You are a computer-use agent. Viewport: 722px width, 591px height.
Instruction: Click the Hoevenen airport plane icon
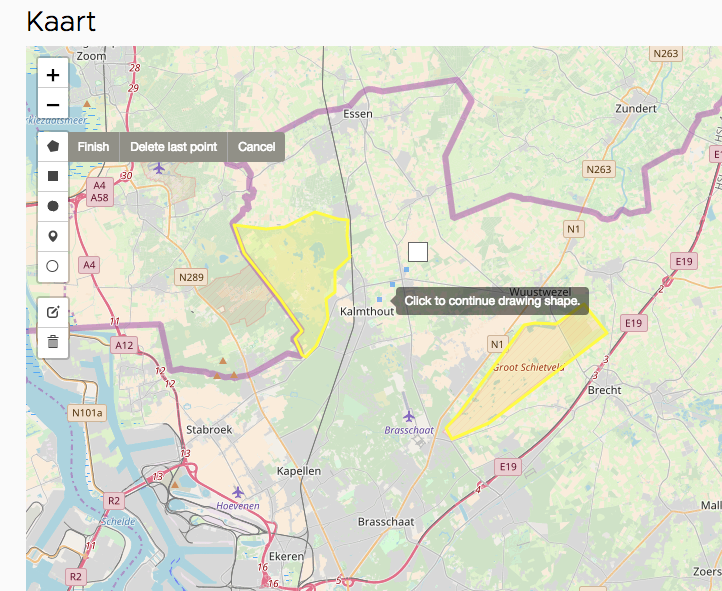coord(238,491)
